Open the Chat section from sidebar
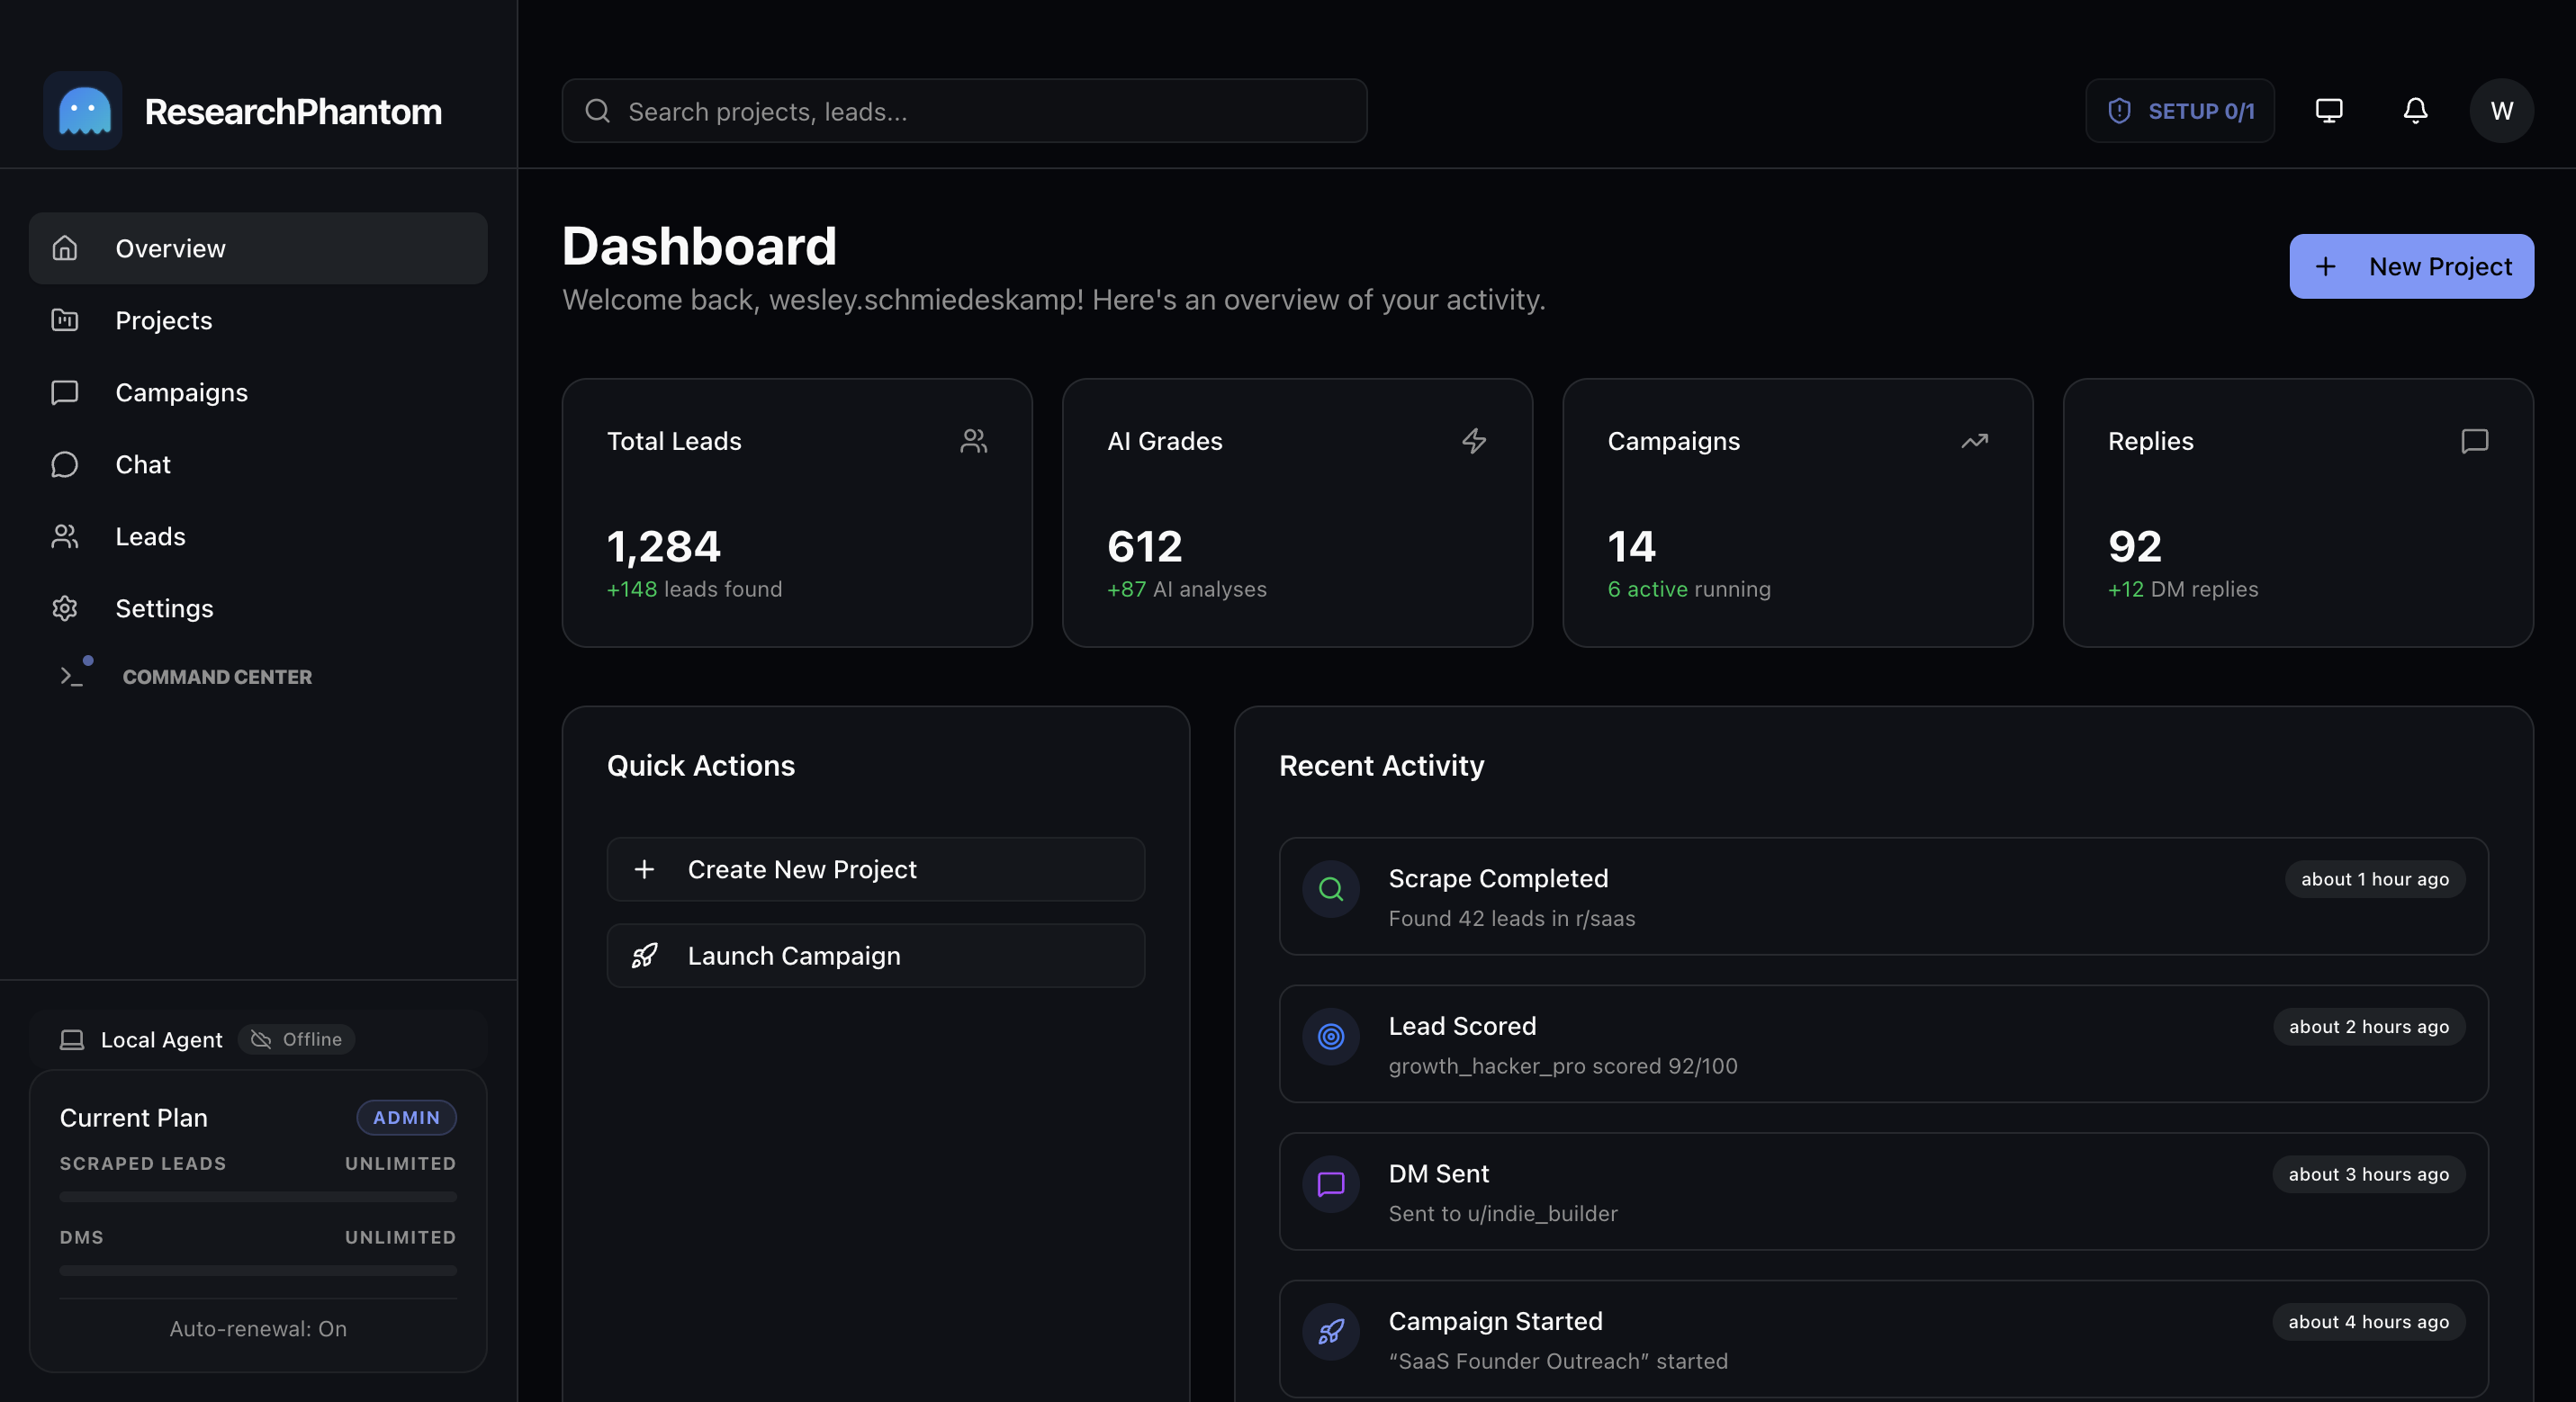The image size is (2576, 1402). click(x=142, y=464)
